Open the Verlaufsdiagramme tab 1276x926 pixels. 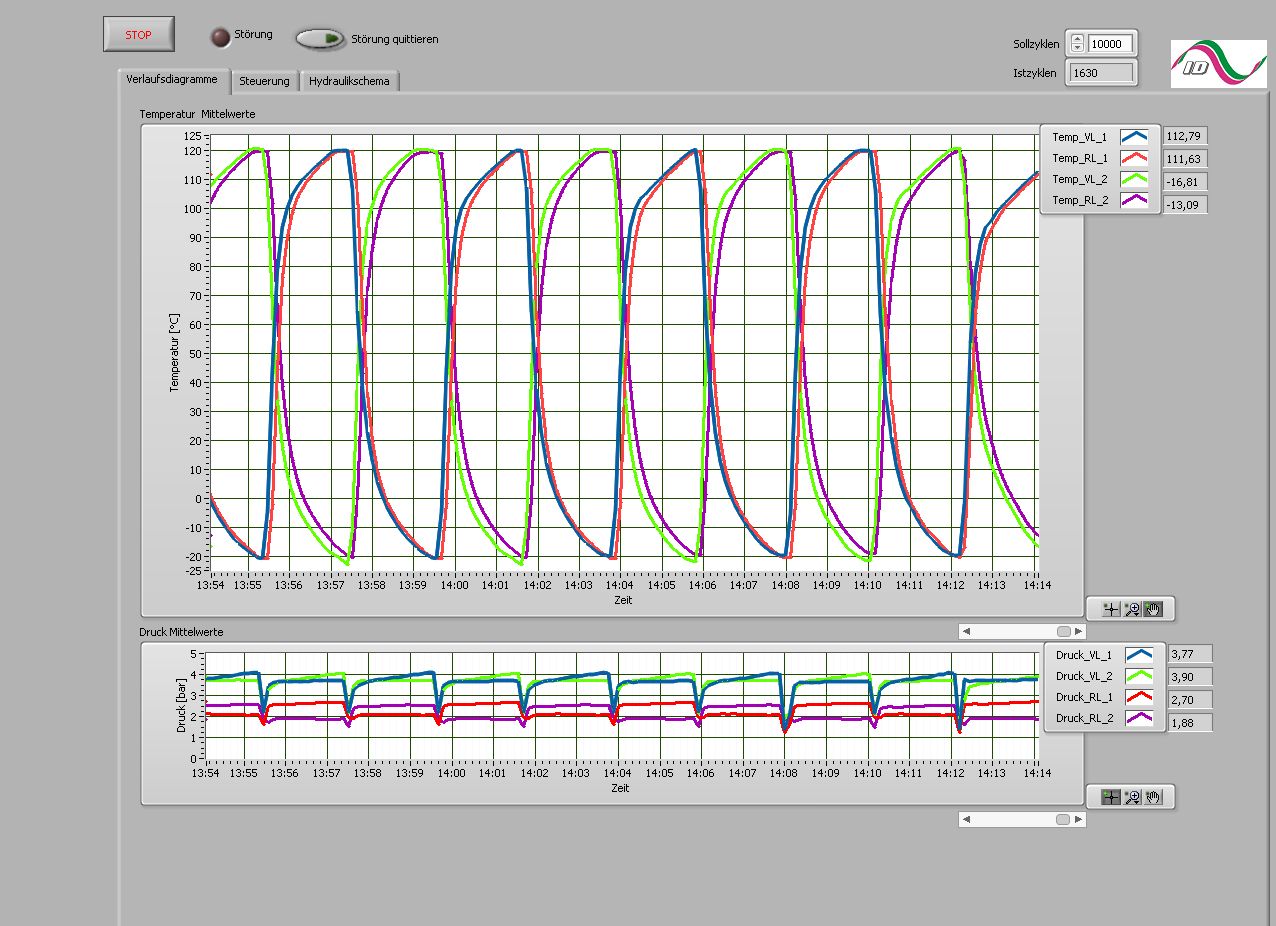[x=172, y=79]
